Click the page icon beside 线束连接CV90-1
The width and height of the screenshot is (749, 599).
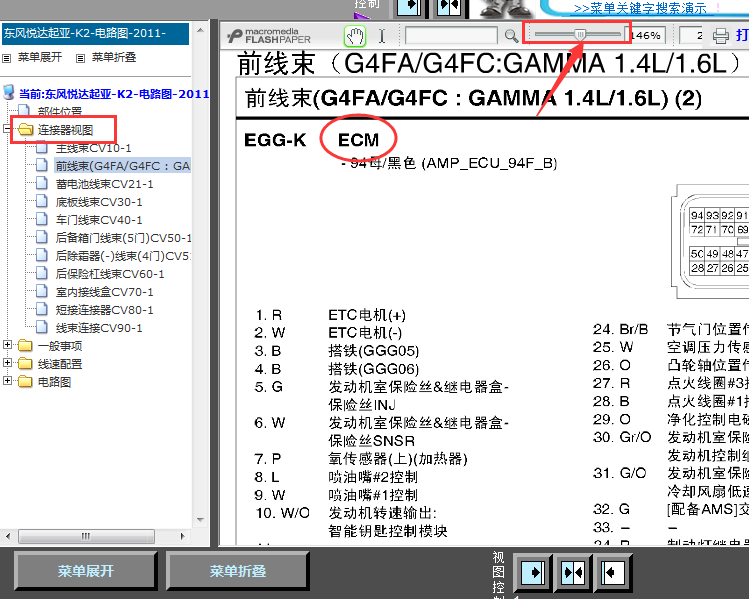42,328
